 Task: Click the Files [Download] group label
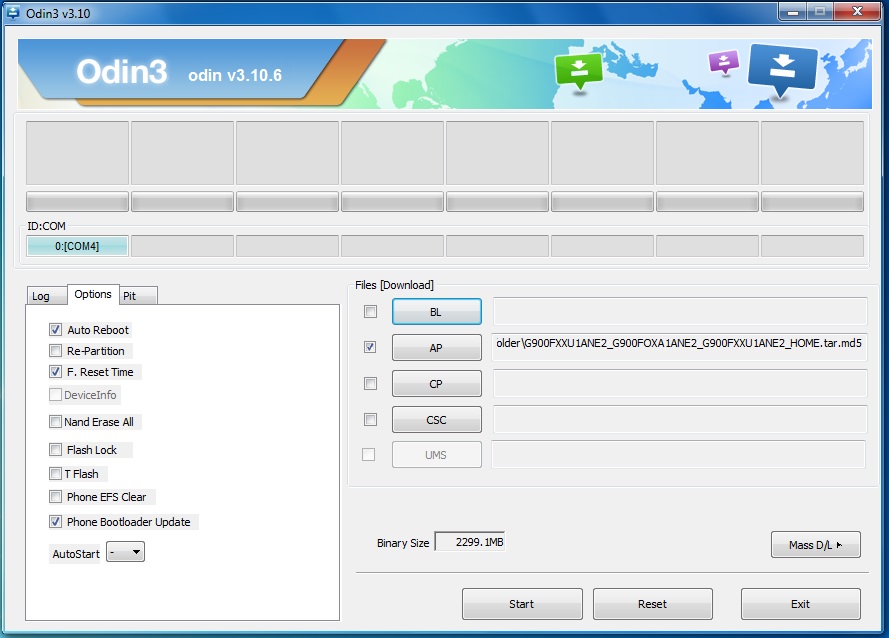pyautogui.click(x=394, y=285)
